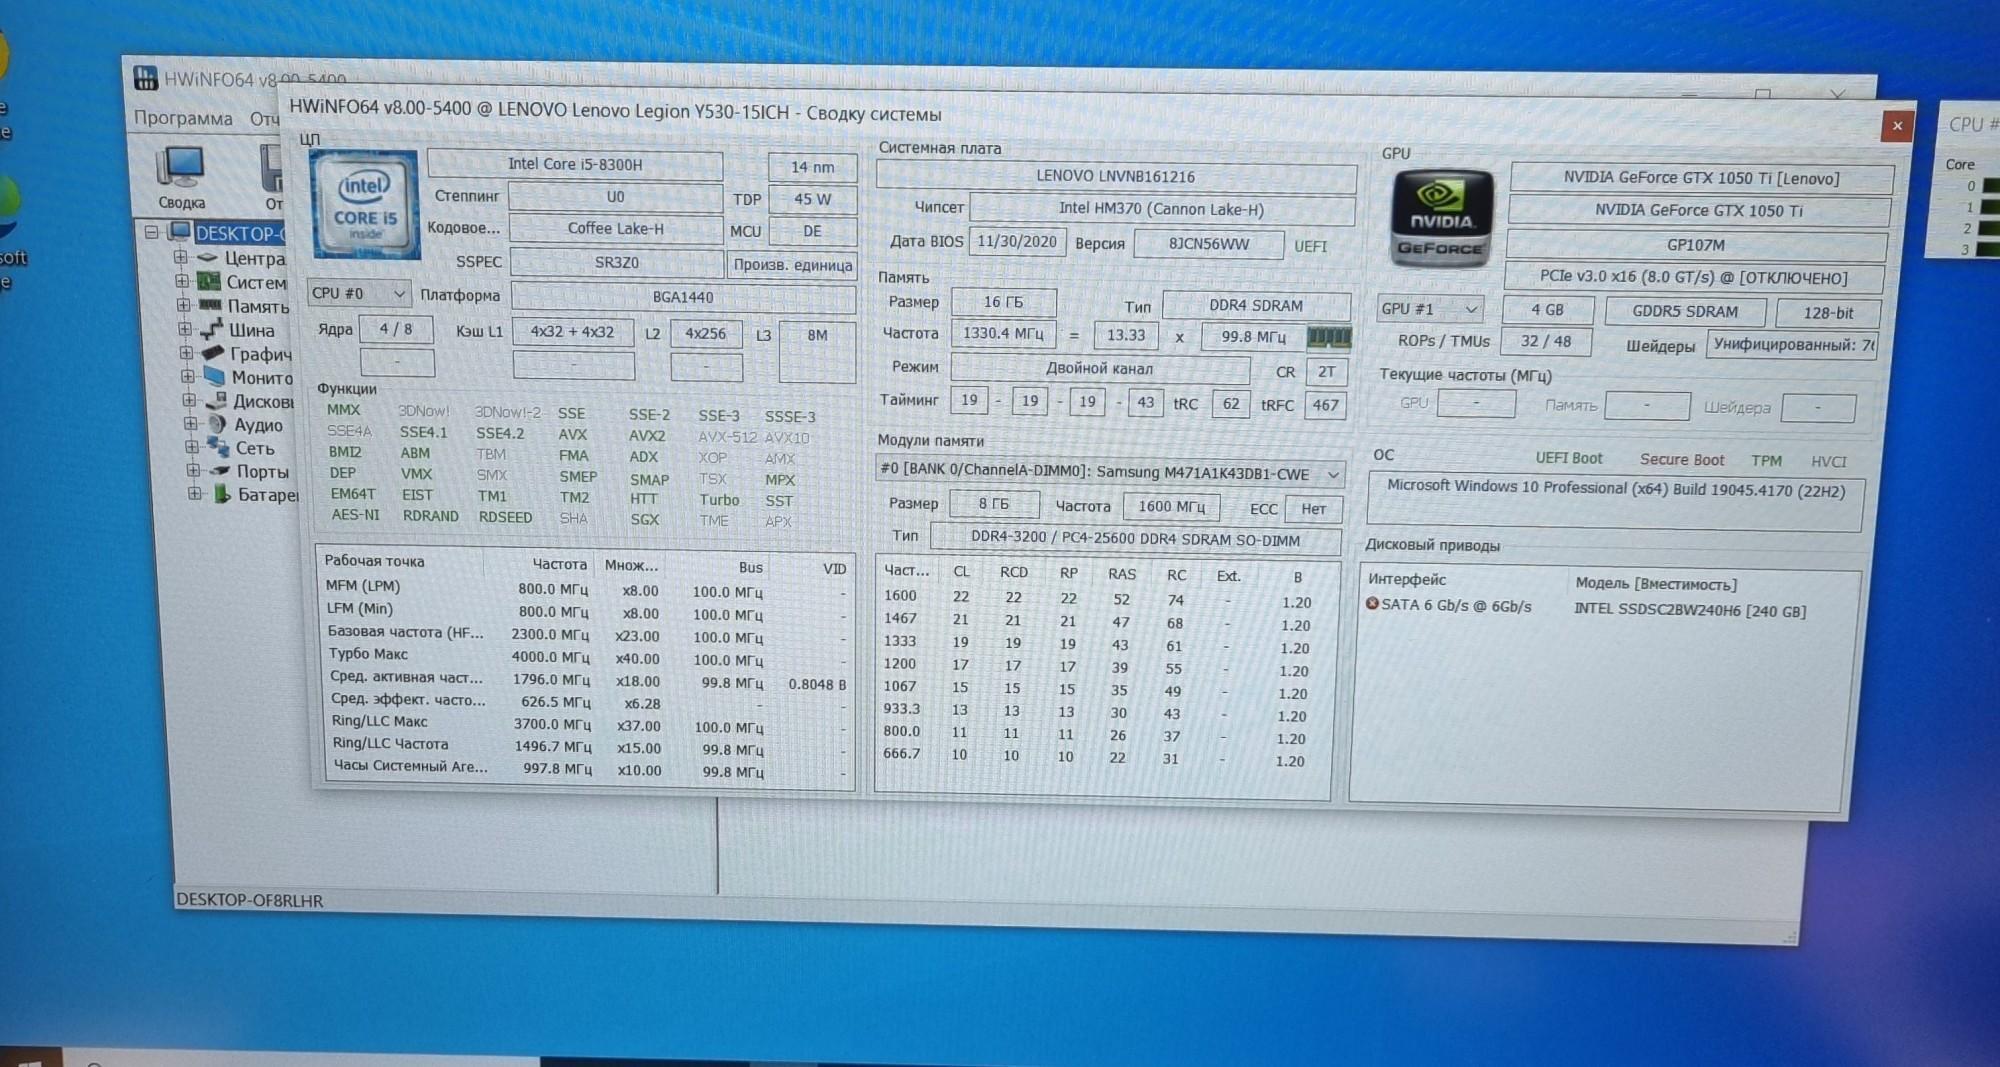Click the bus icon in the Шина row

tap(211, 329)
